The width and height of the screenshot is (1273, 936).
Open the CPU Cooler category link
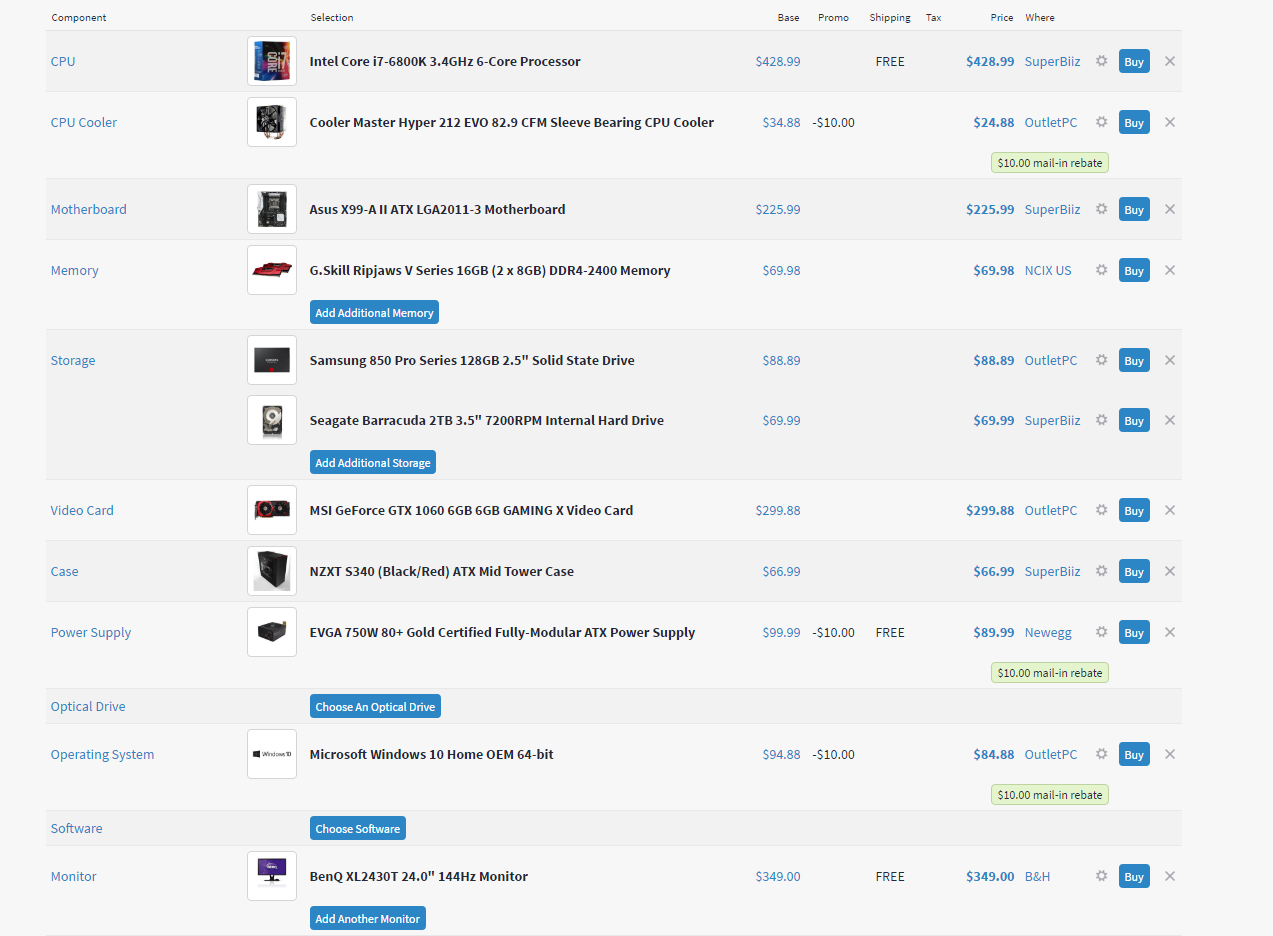[84, 122]
